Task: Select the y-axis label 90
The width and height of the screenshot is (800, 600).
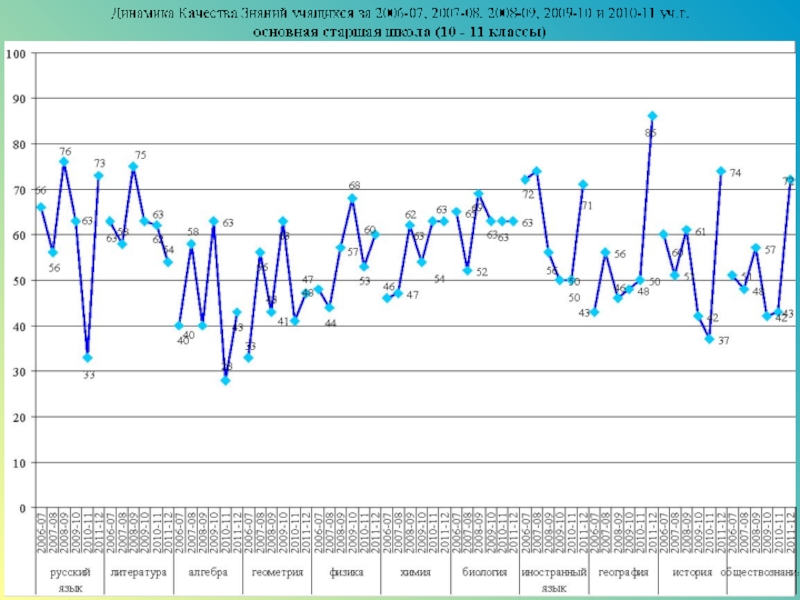Action: (x=19, y=98)
